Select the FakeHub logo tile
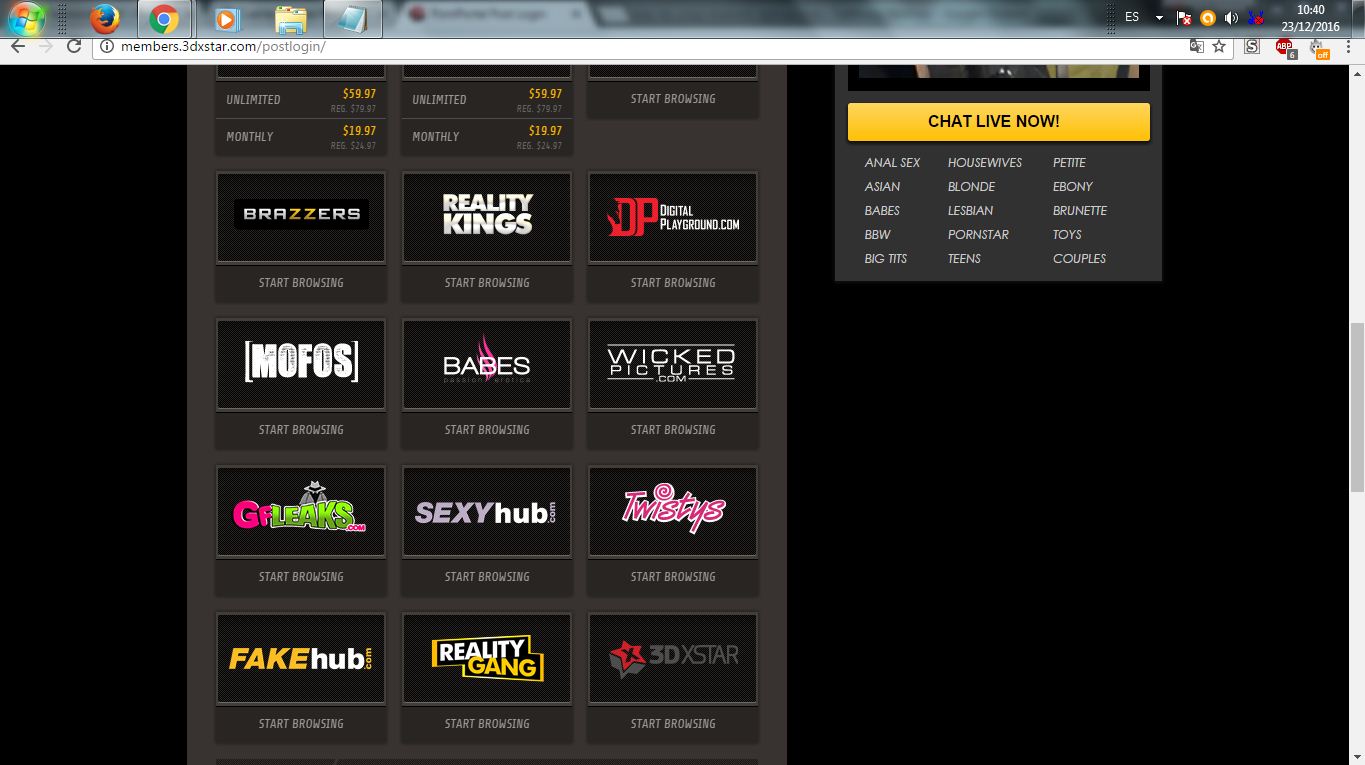This screenshot has width=1365, height=765. point(301,658)
